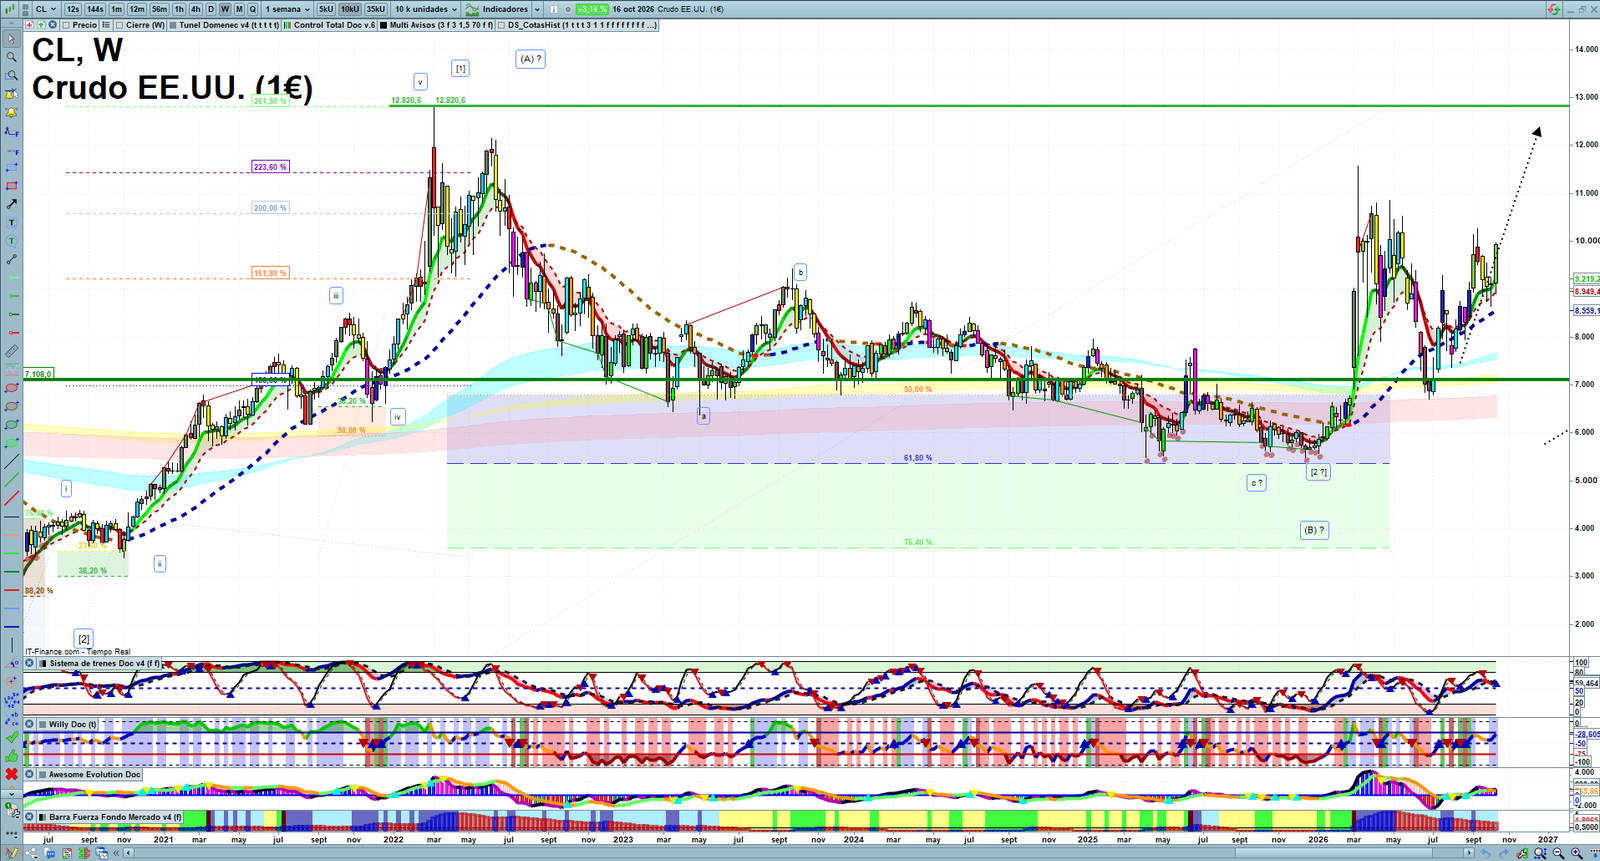Viewport: 1600px width, 861px height.
Task: Switch to the weekly W timeframe
Action: (x=225, y=9)
